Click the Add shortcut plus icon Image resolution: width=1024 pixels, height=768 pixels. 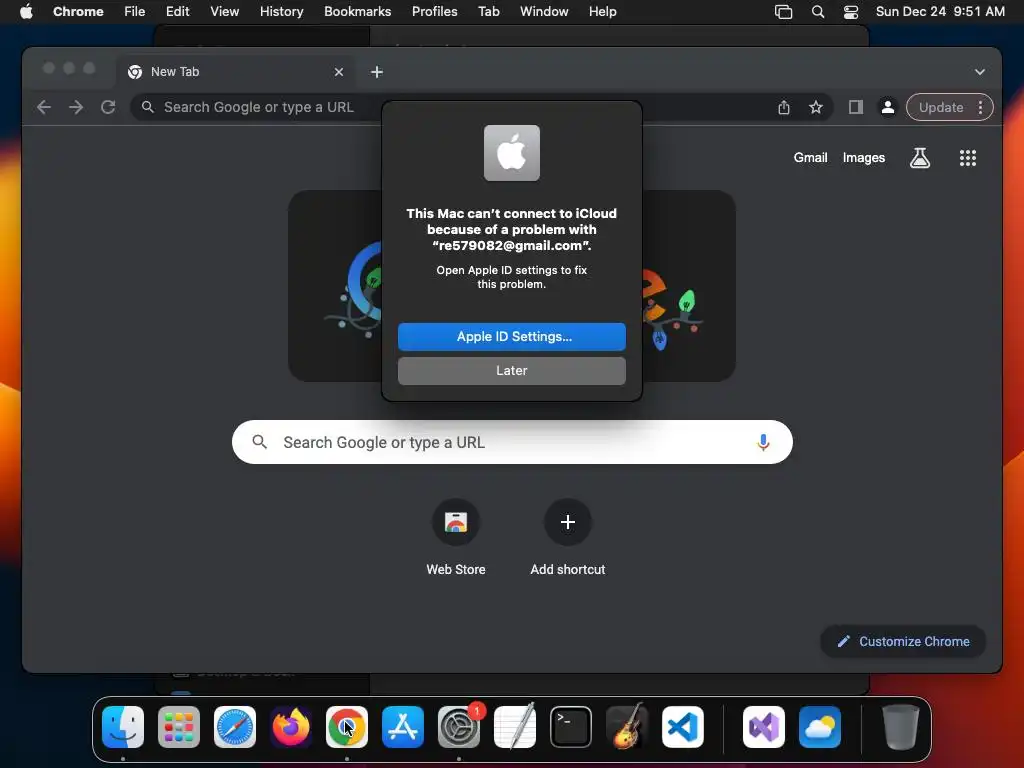[568, 522]
